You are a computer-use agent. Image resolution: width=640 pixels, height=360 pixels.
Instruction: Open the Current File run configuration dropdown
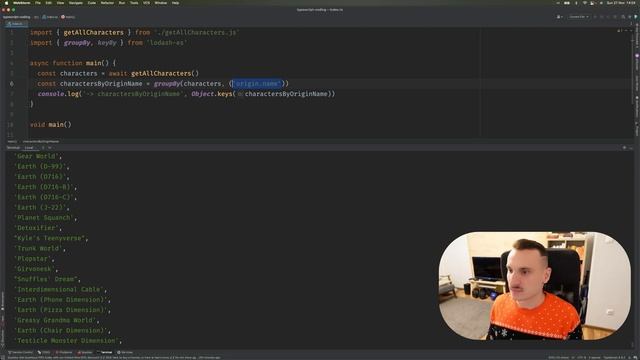click(579, 17)
